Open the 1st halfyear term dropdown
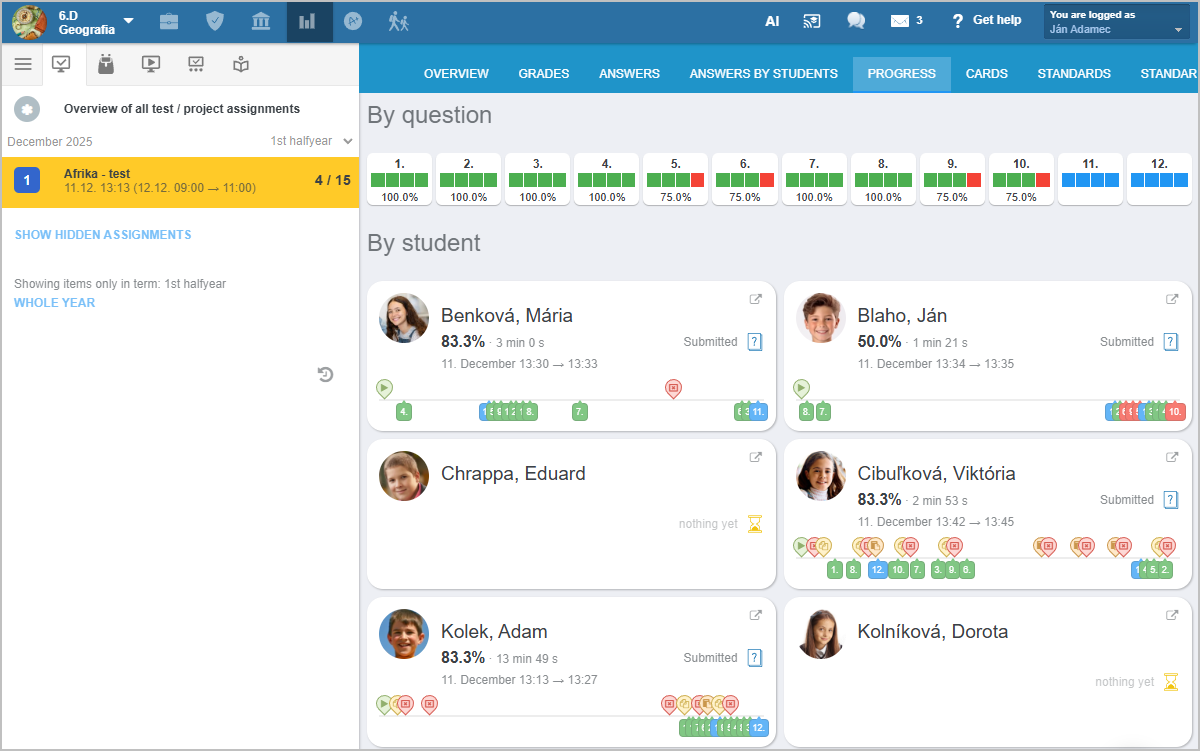Screen dimensions: 1200x751 point(311,141)
